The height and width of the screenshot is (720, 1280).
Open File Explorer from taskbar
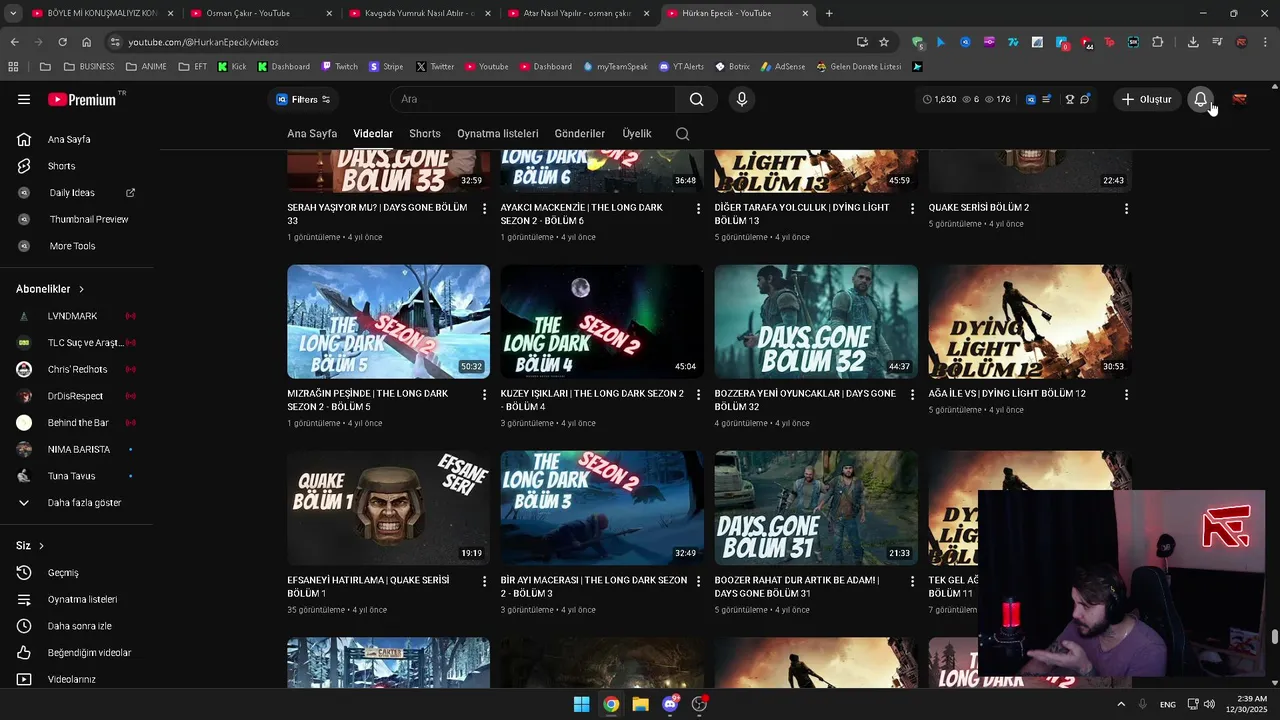pos(640,704)
